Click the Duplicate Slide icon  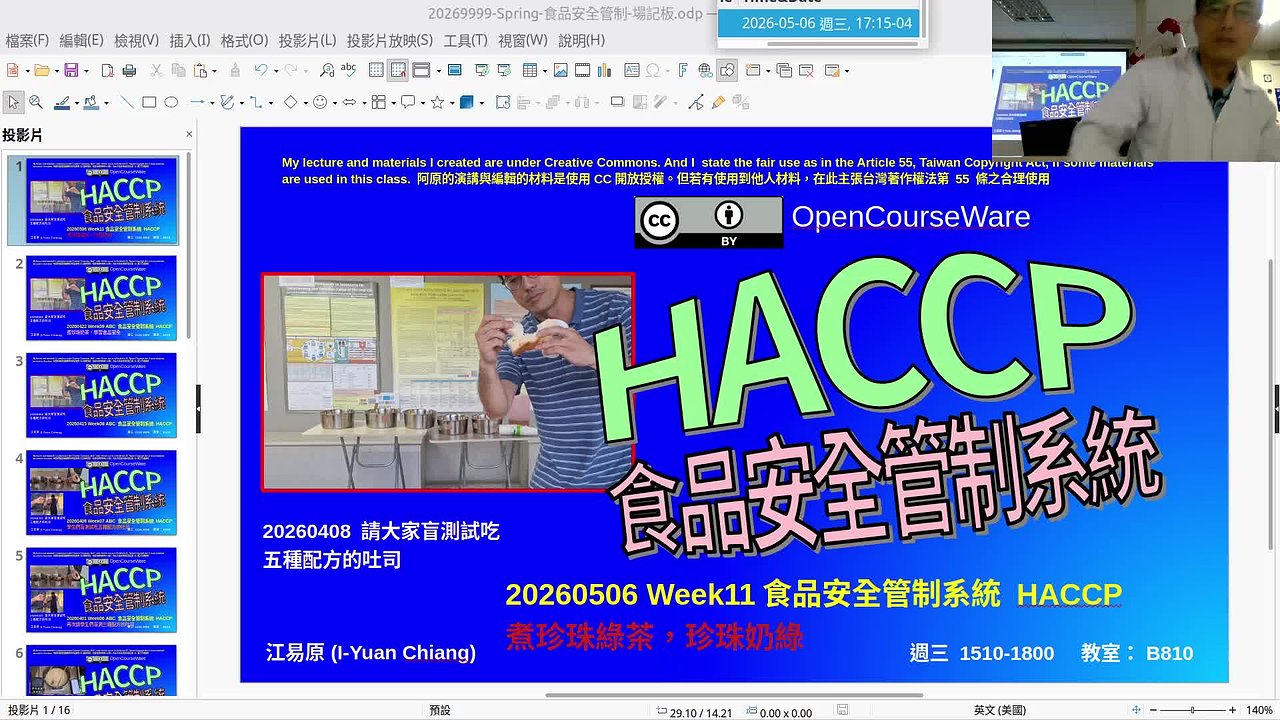(784, 70)
